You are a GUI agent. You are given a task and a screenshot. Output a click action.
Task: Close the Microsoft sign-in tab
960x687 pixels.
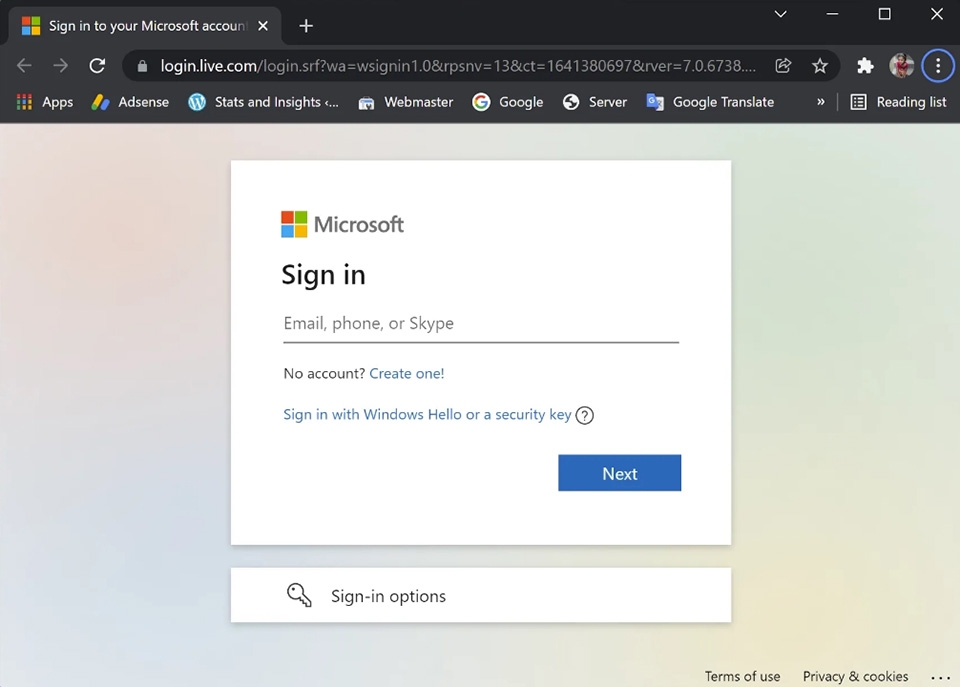(x=263, y=26)
